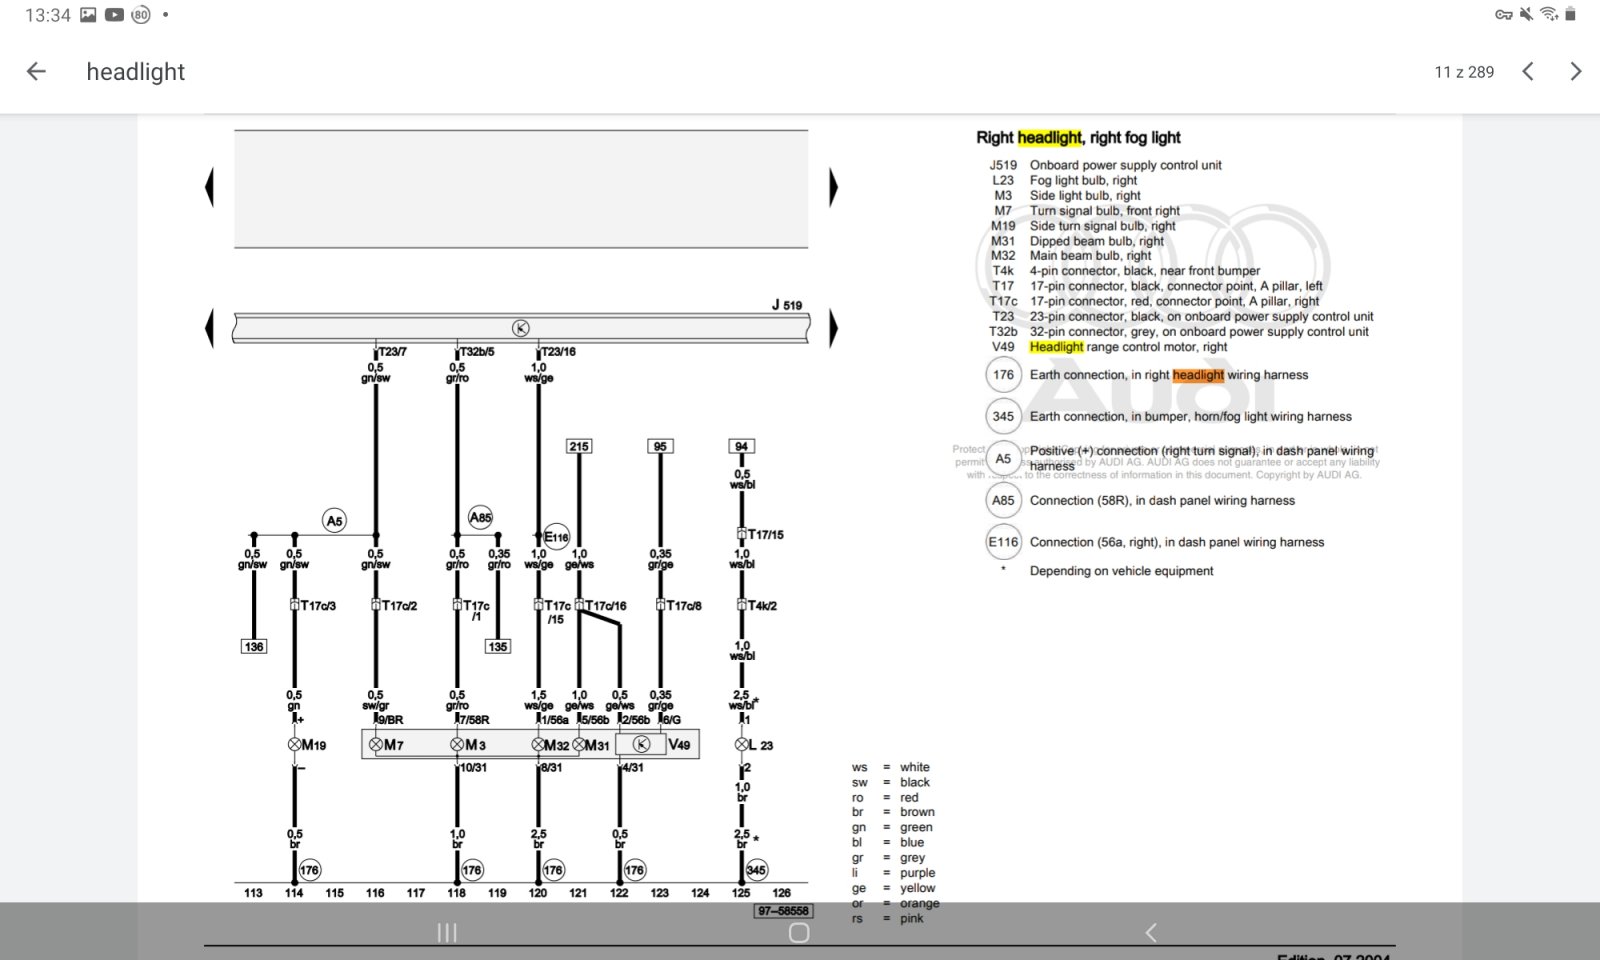
Task: Tap 'ge = yellow' color code entry
Action: tap(894, 888)
